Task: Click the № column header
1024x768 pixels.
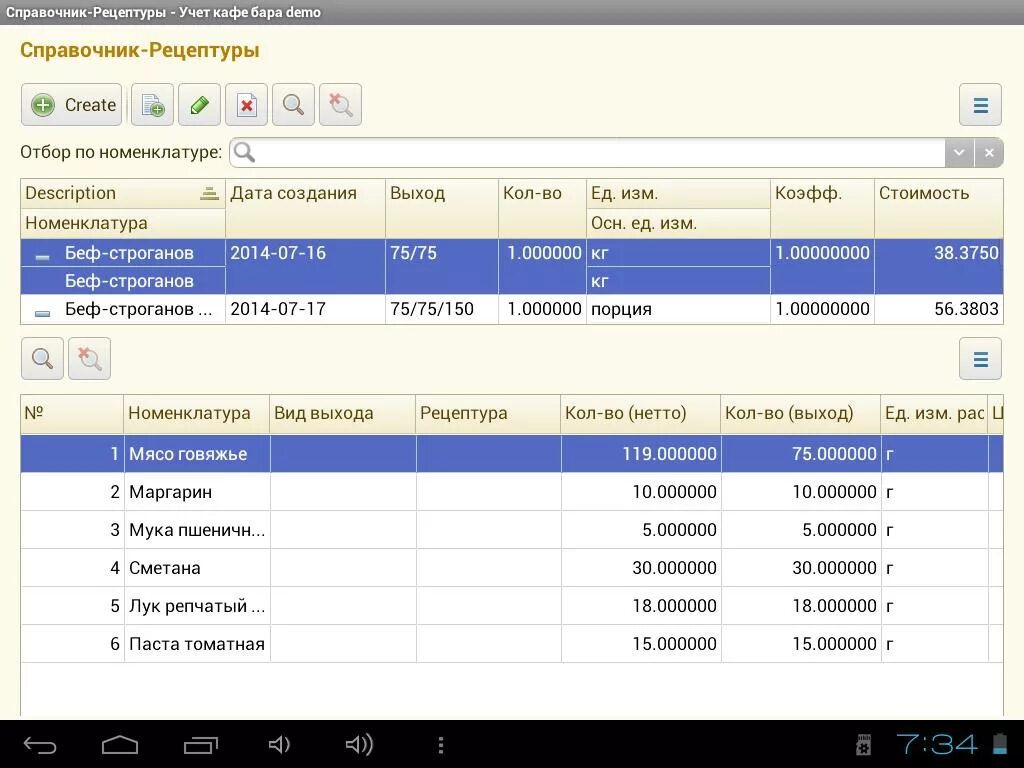Action: [72, 413]
